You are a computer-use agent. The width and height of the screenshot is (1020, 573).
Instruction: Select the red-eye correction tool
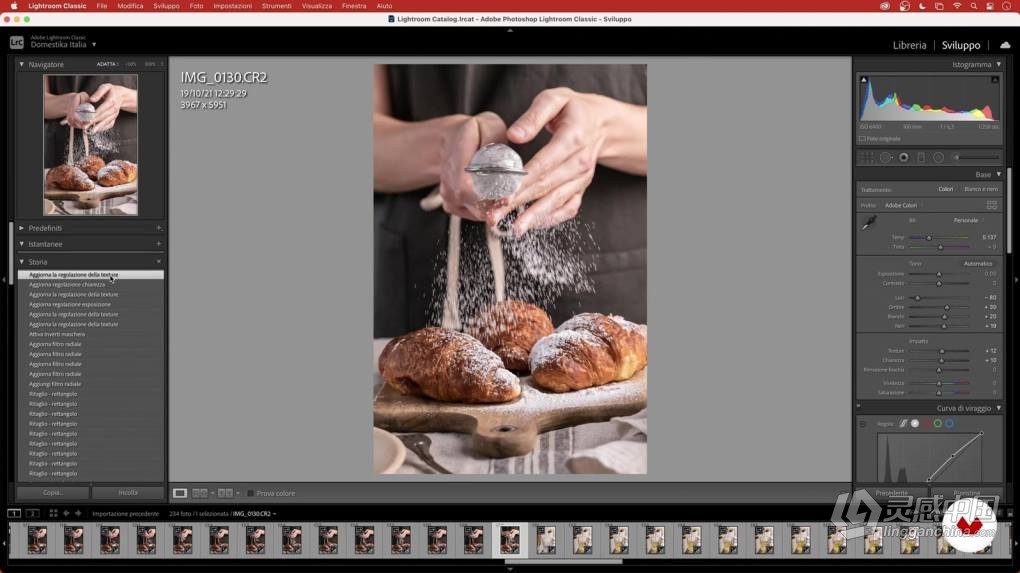click(903, 157)
